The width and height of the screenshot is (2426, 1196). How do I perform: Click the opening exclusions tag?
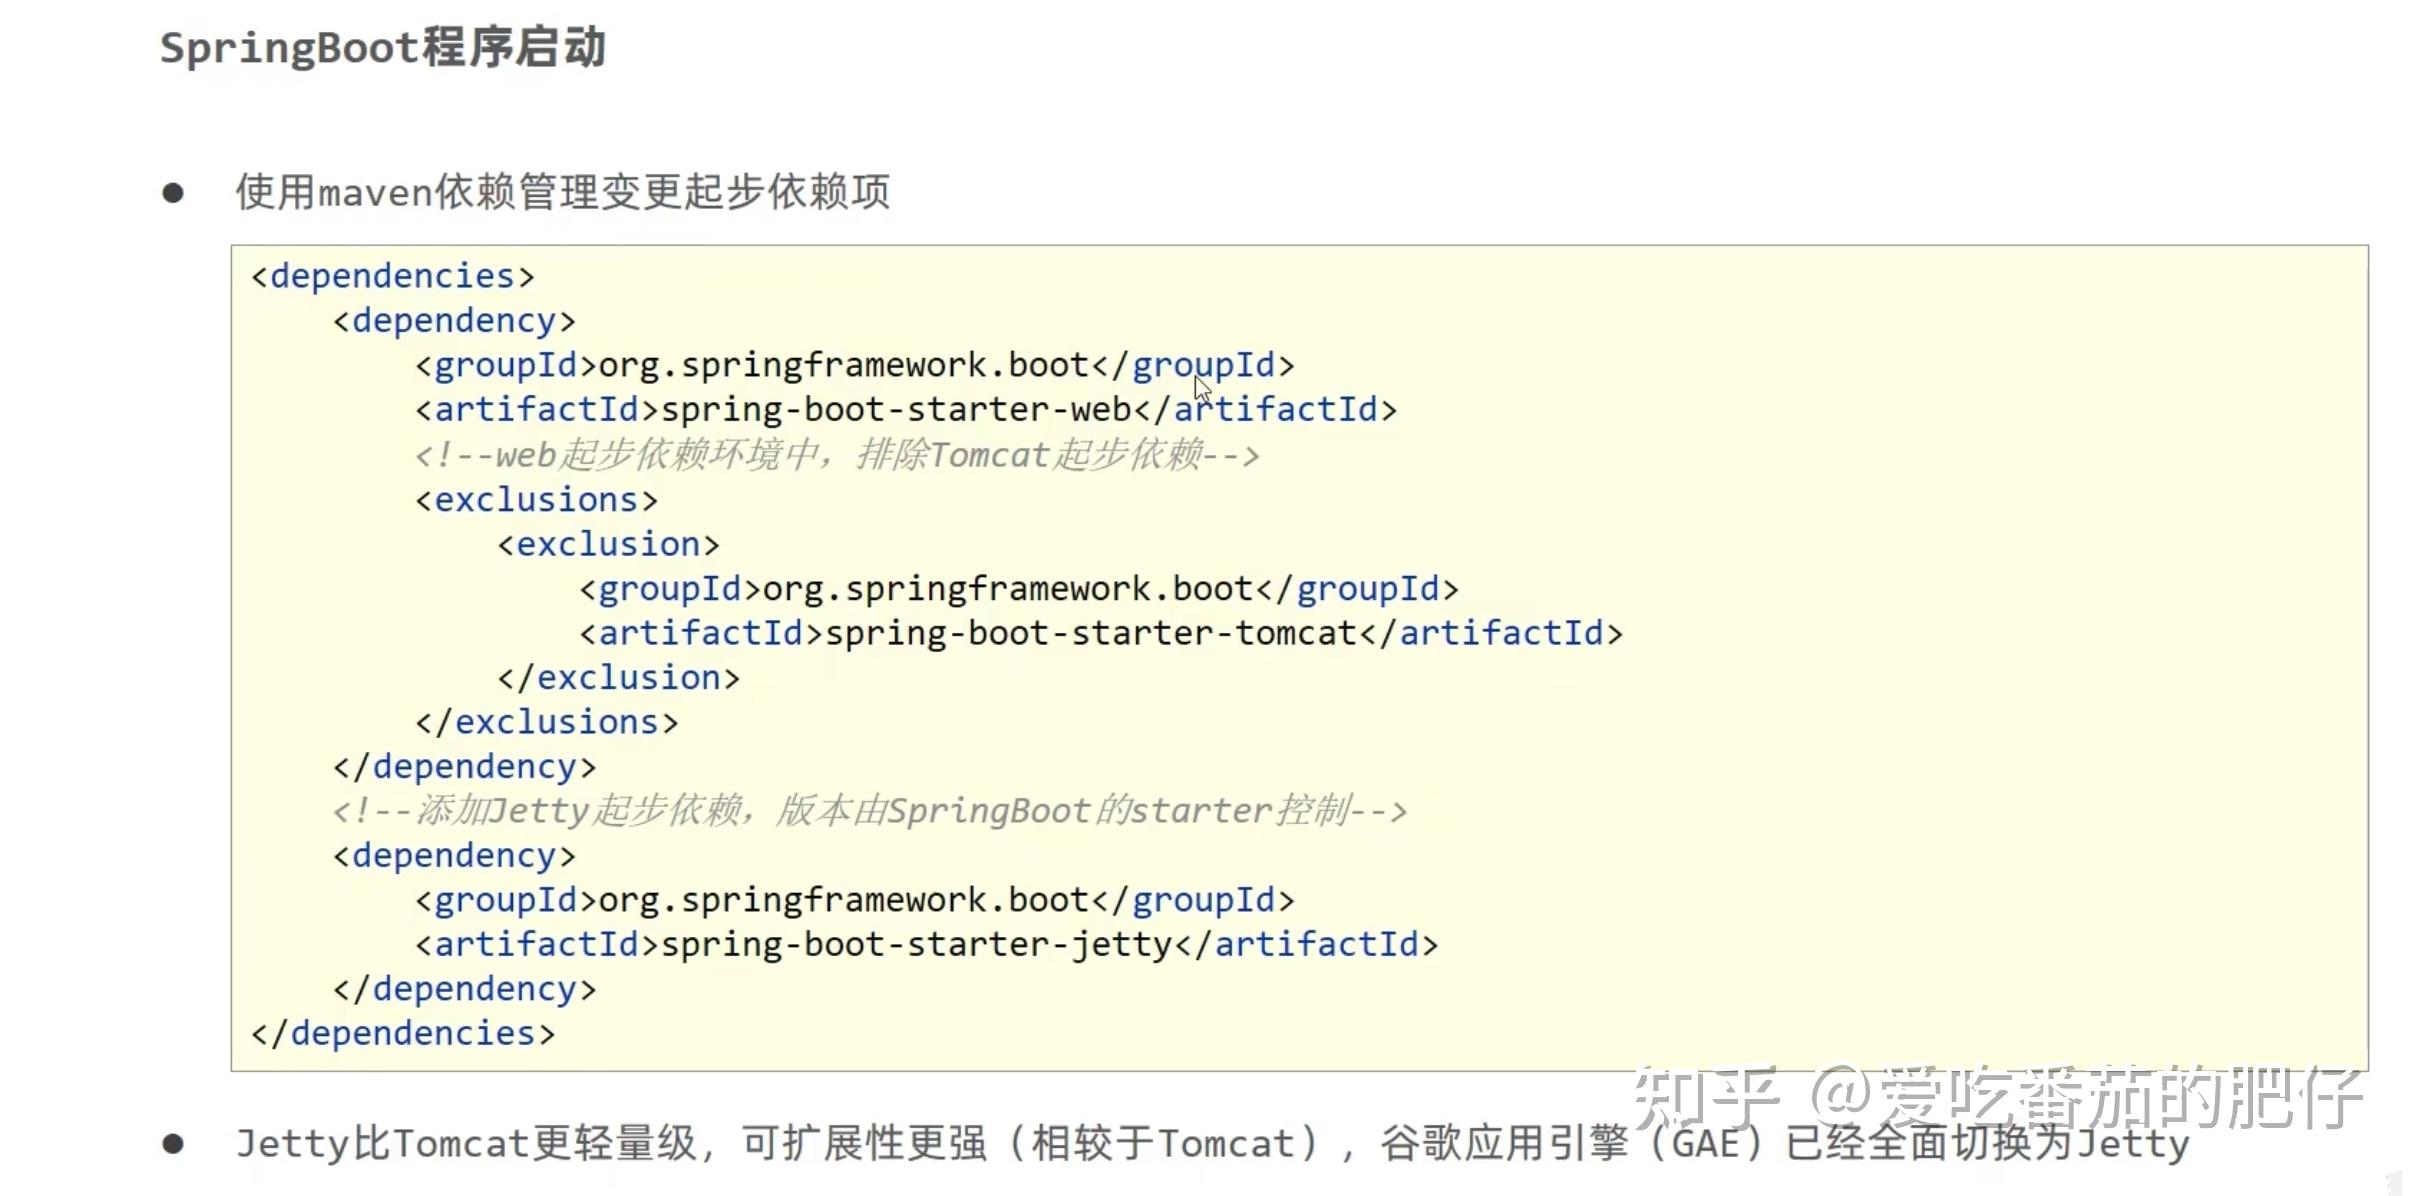click(537, 499)
